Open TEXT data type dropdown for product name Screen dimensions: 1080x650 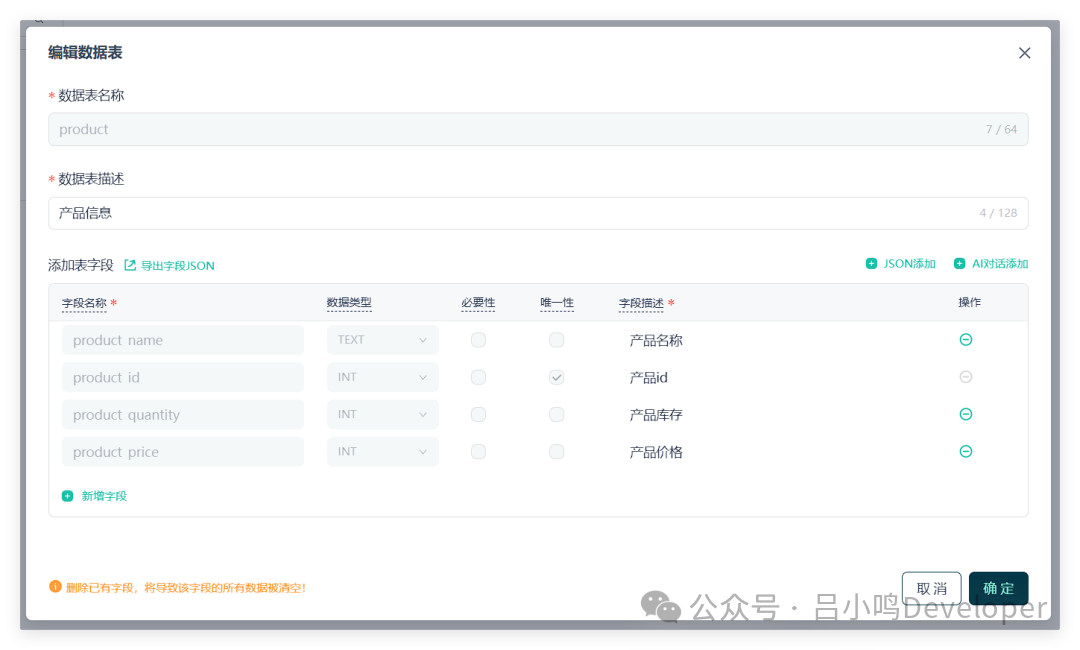(x=383, y=339)
